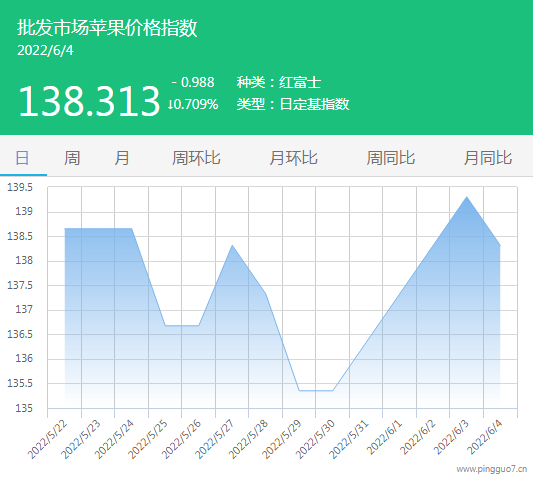This screenshot has width=533, height=479.
Task: Open the 月 monthly tab
Action: click(x=122, y=158)
